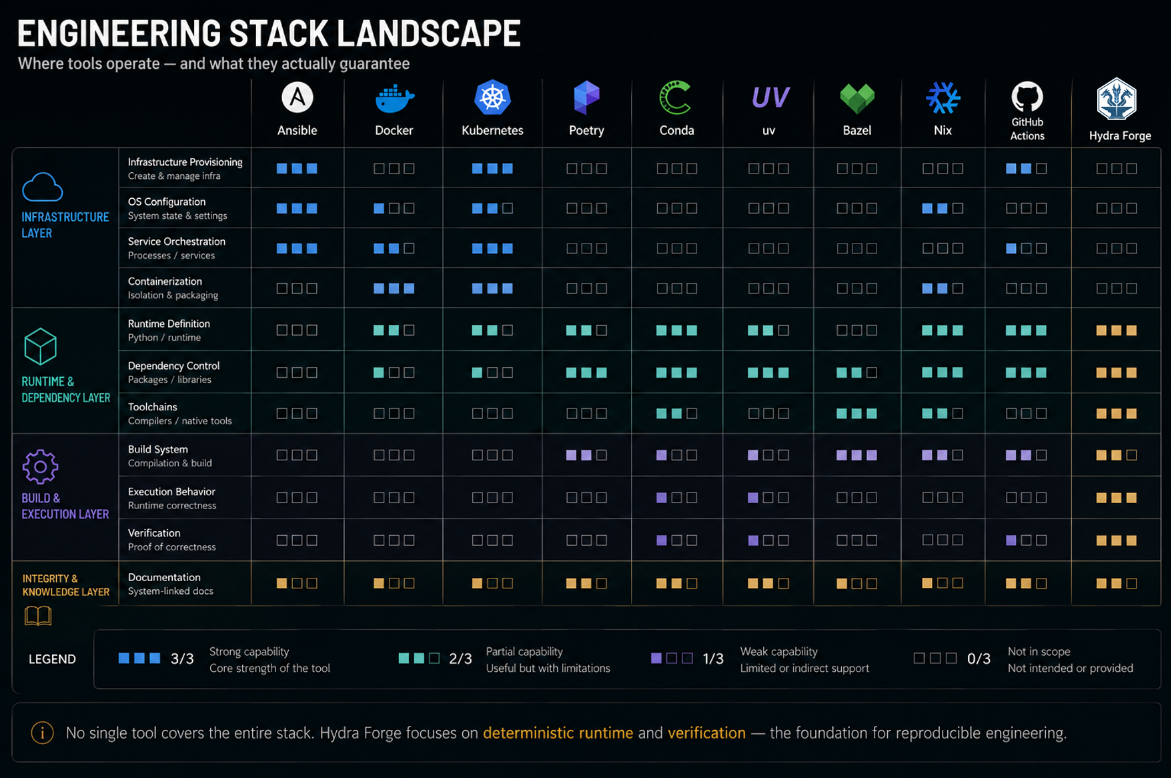Click Docker's Containerization rating squares
The height and width of the screenshot is (778, 1171).
394,288
